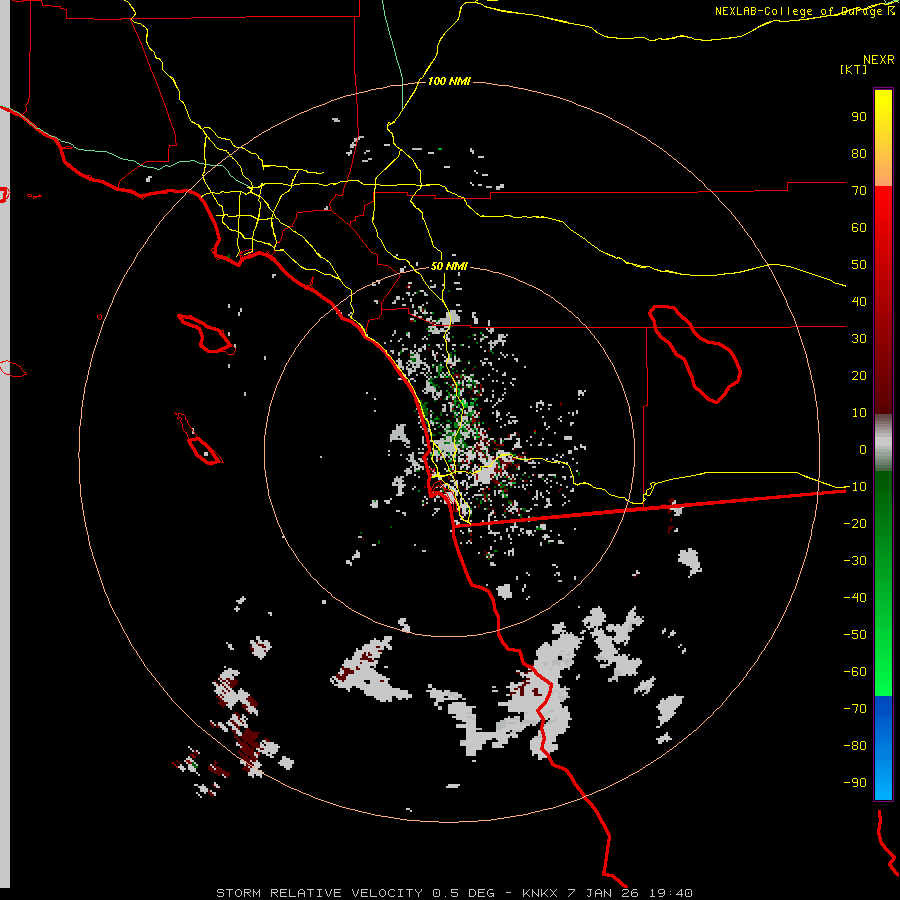Click the '-70' value on the velocity scale
This screenshot has width=900, height=900.
click(x=855, y=709)
